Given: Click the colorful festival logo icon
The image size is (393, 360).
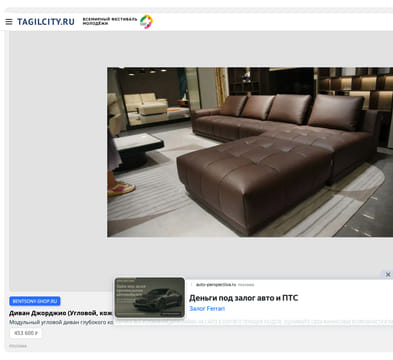Looking at the screenshot, I should coord(146,22).
